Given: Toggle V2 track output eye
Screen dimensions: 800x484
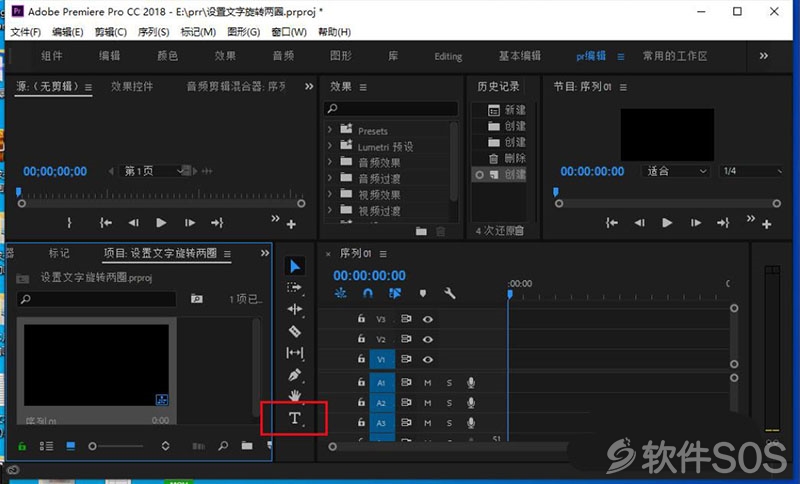Looking at the screenshot, I should (x=428, y=339).
